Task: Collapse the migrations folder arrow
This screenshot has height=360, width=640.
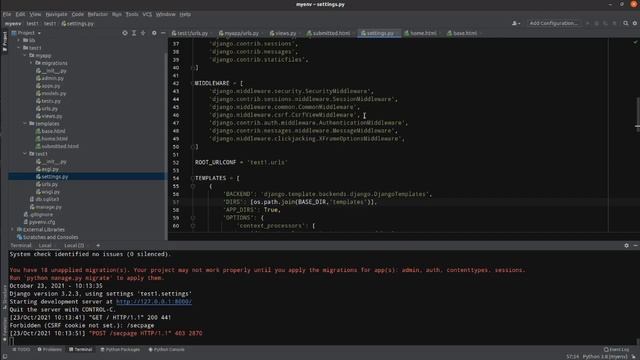Action: tap(31, 63)
